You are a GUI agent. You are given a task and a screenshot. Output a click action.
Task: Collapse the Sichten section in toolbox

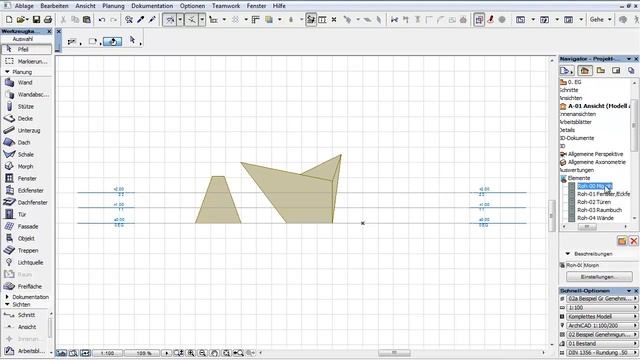(7, 304)
